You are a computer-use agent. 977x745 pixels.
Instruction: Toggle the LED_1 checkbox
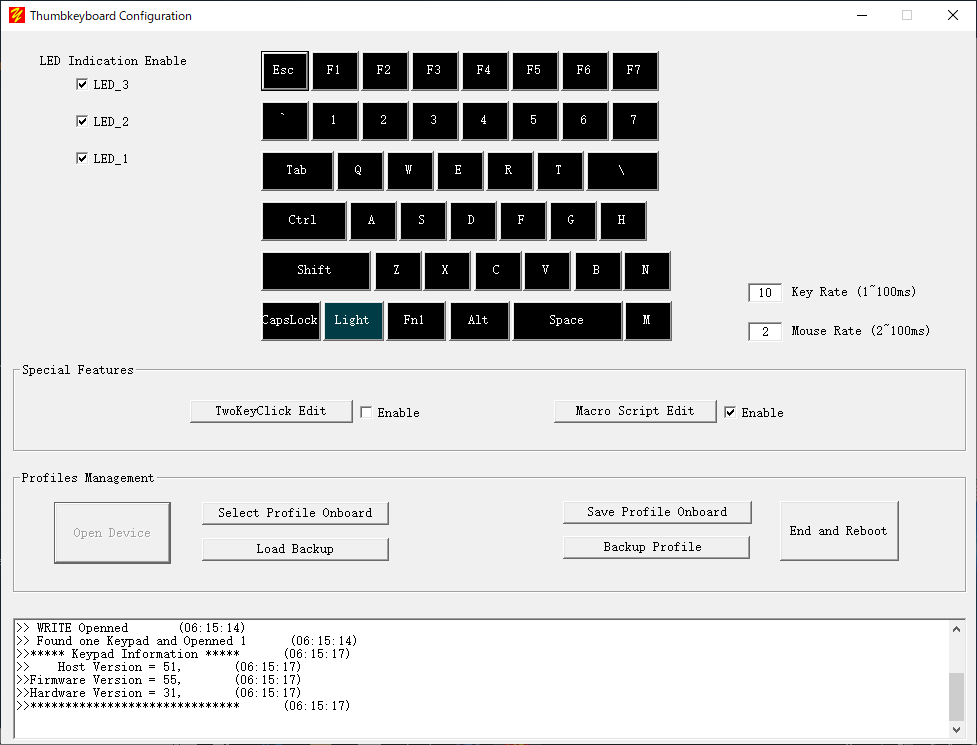82,158
